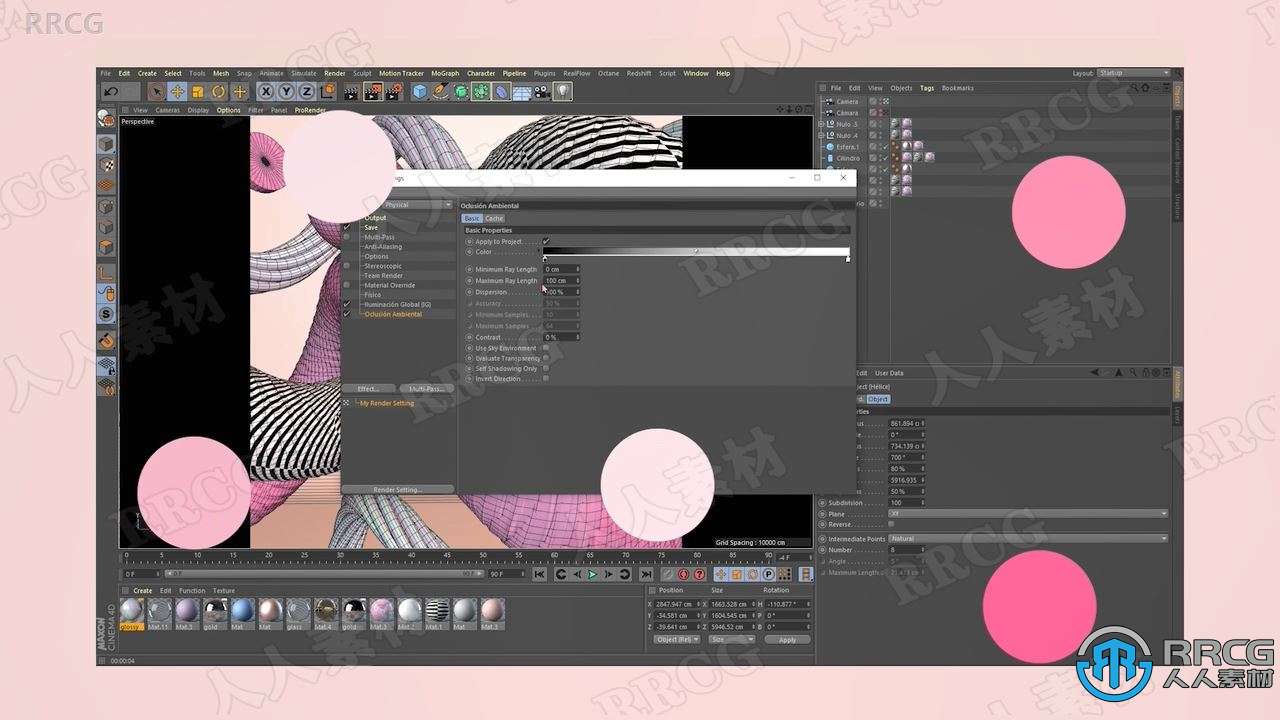1280x720 pixels.
Task: Enable Invert Direction checkbox
Action: coord(546,379)
